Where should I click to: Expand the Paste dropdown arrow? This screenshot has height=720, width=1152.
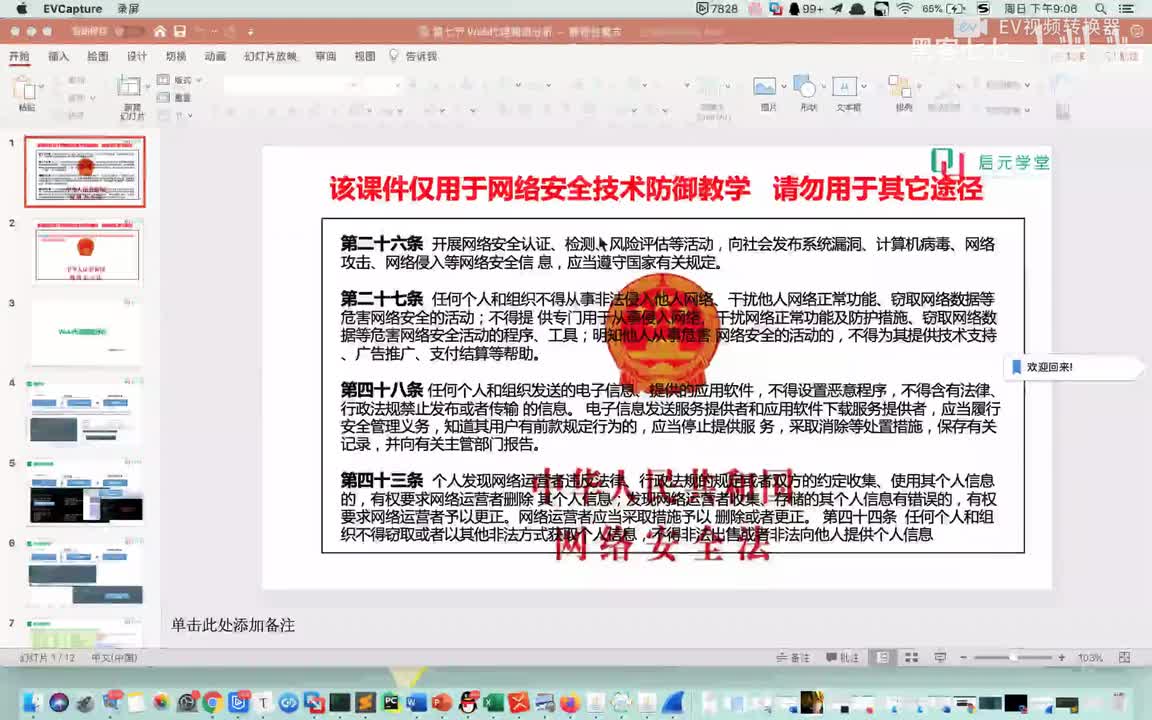pos(41,87)
